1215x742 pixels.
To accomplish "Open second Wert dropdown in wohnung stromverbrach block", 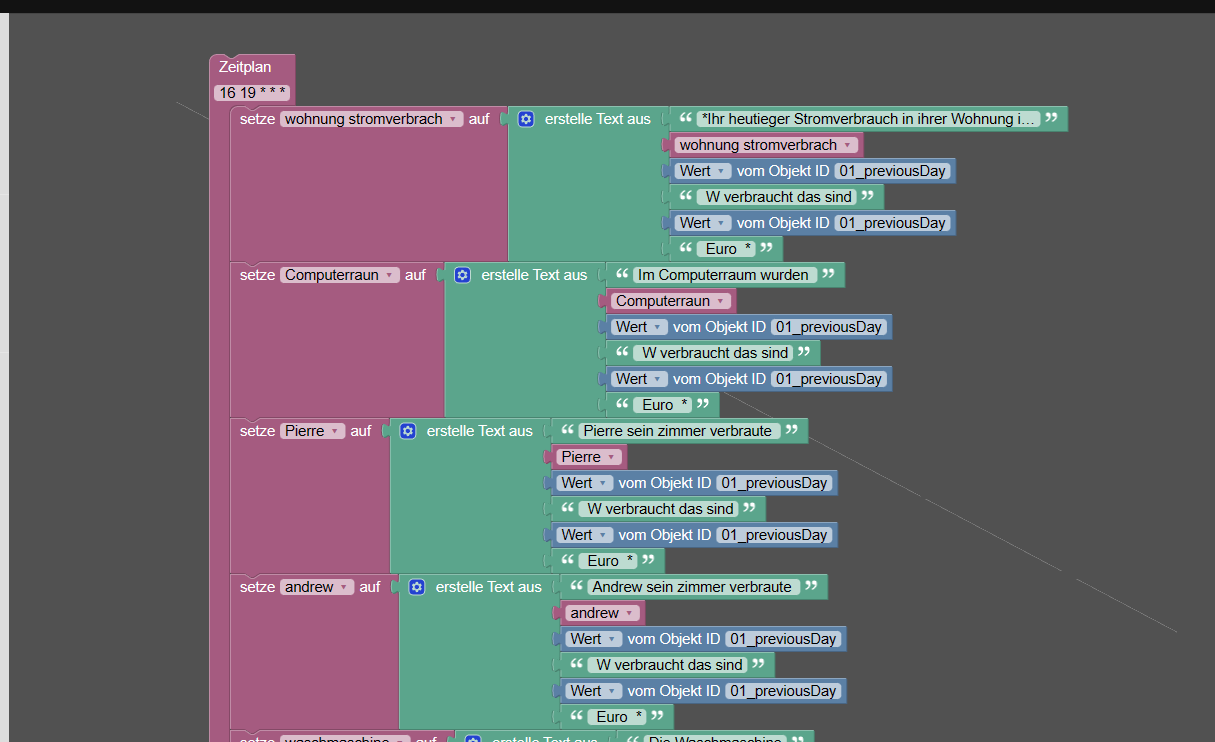I will [703, 223].
